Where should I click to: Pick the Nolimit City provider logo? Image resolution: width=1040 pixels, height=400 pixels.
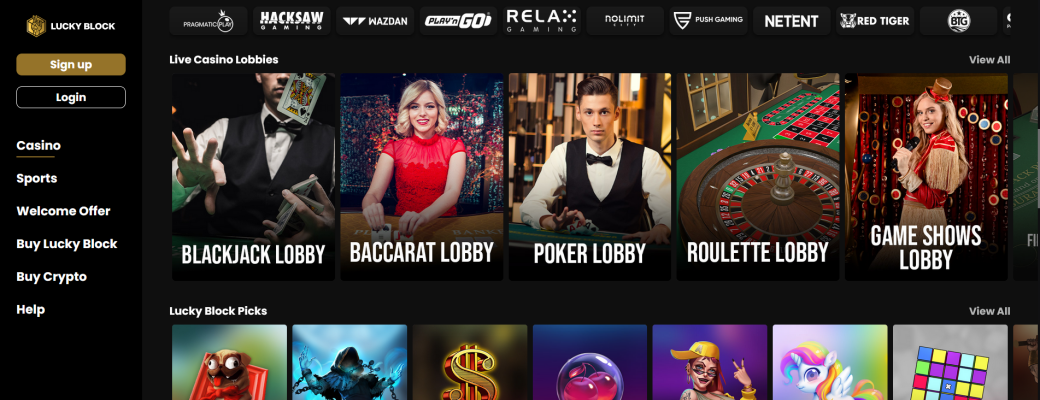tap(625, 21)
